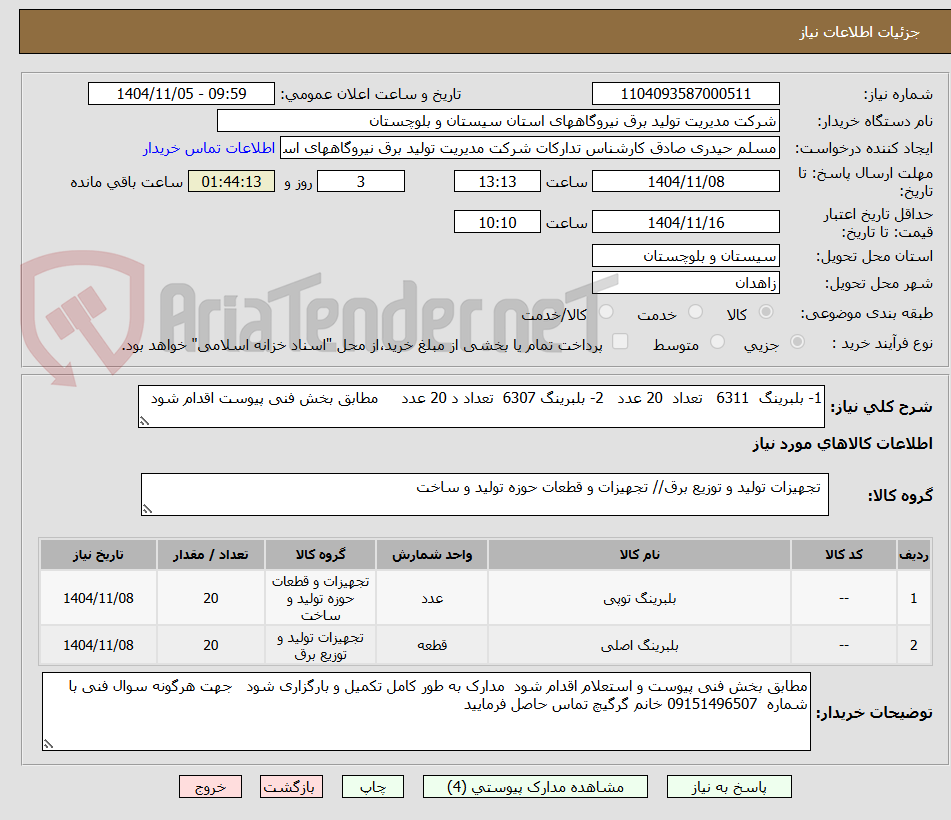The width and height of the screenshot is (951, 820).
Task: Click the تاریخ نیاز column header
Action: pos(98,554)
